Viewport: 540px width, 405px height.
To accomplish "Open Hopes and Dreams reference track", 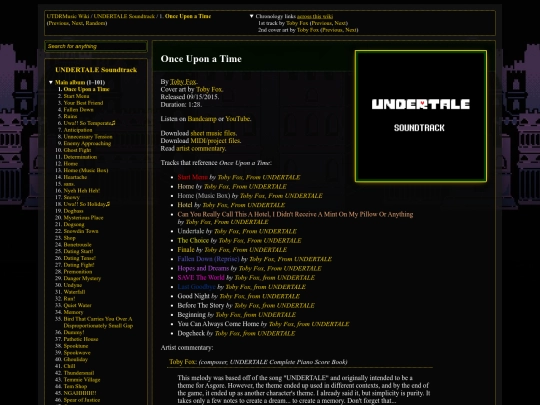I will [203, 268].
